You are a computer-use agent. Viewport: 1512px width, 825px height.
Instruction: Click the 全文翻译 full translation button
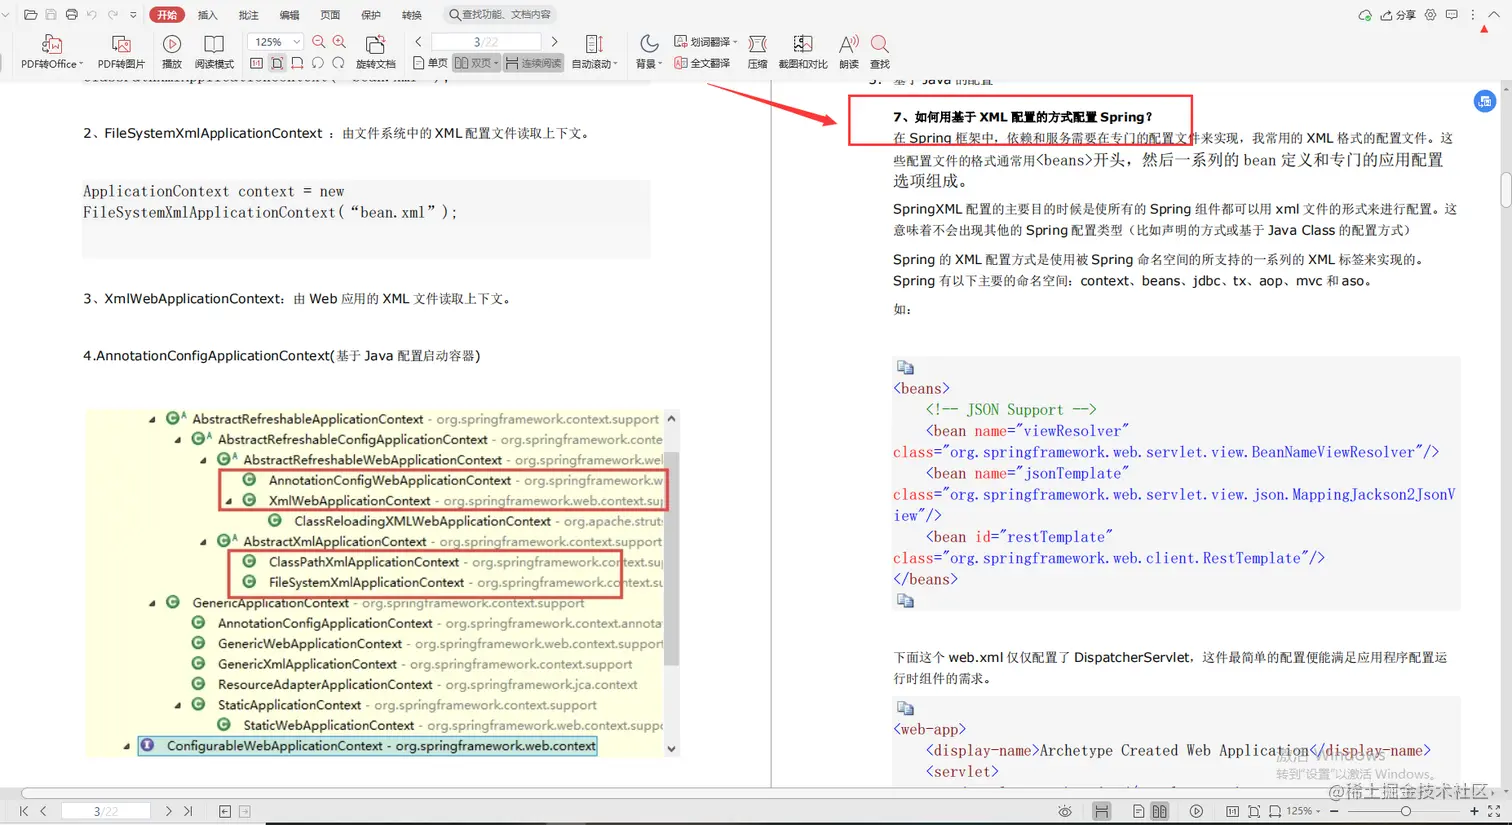tap(702, 63)
